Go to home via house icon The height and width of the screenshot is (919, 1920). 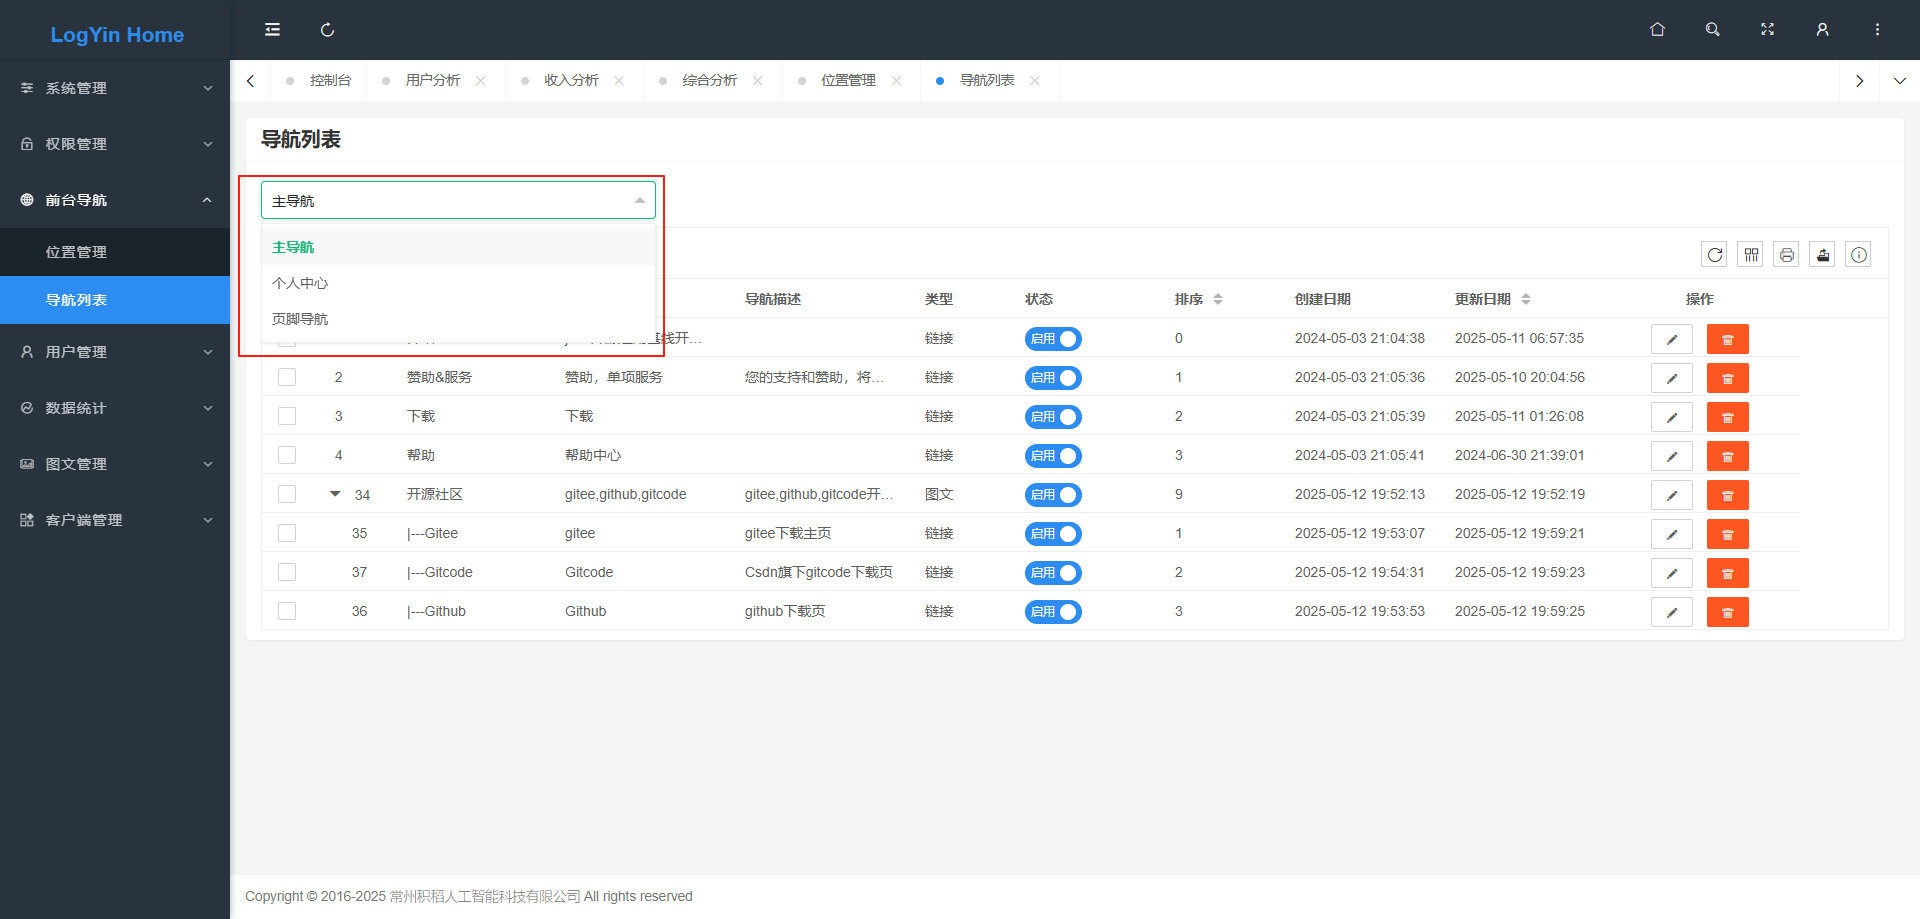pos(1657,30)
